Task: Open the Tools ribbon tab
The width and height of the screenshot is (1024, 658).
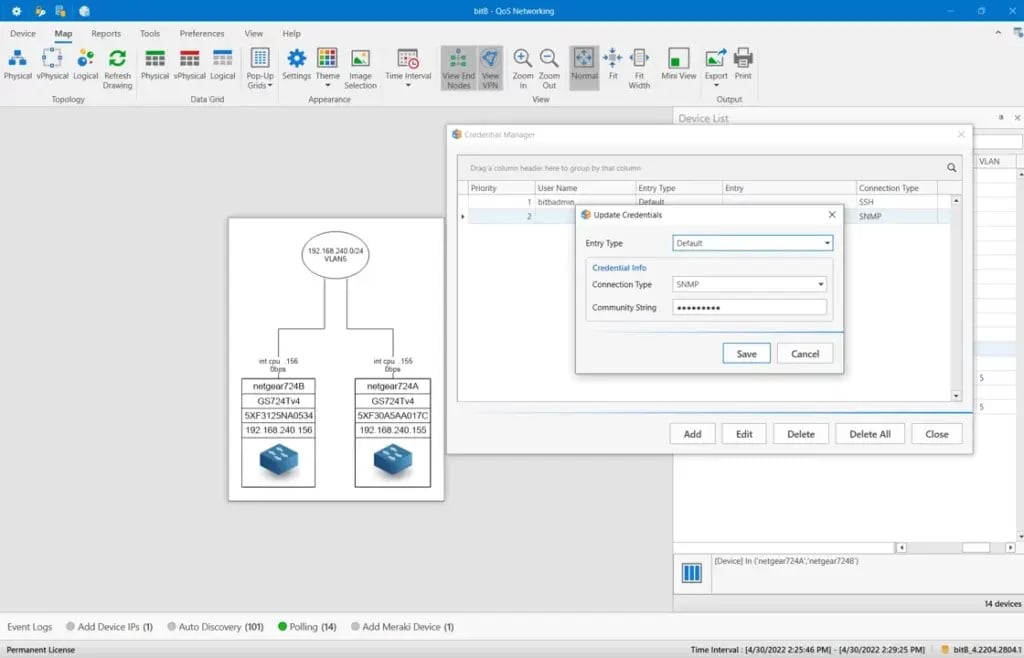Action: pos(150,33)
